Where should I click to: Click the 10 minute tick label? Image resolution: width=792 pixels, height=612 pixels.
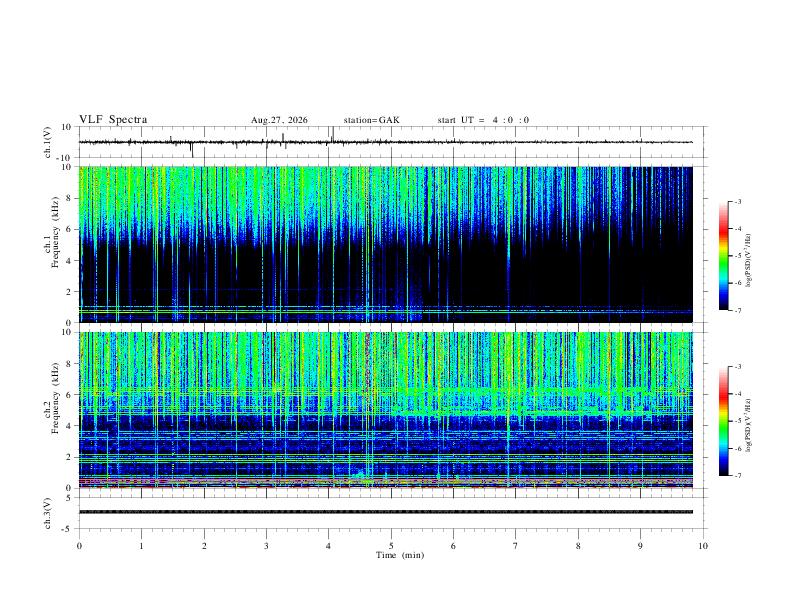pos(703,546)
